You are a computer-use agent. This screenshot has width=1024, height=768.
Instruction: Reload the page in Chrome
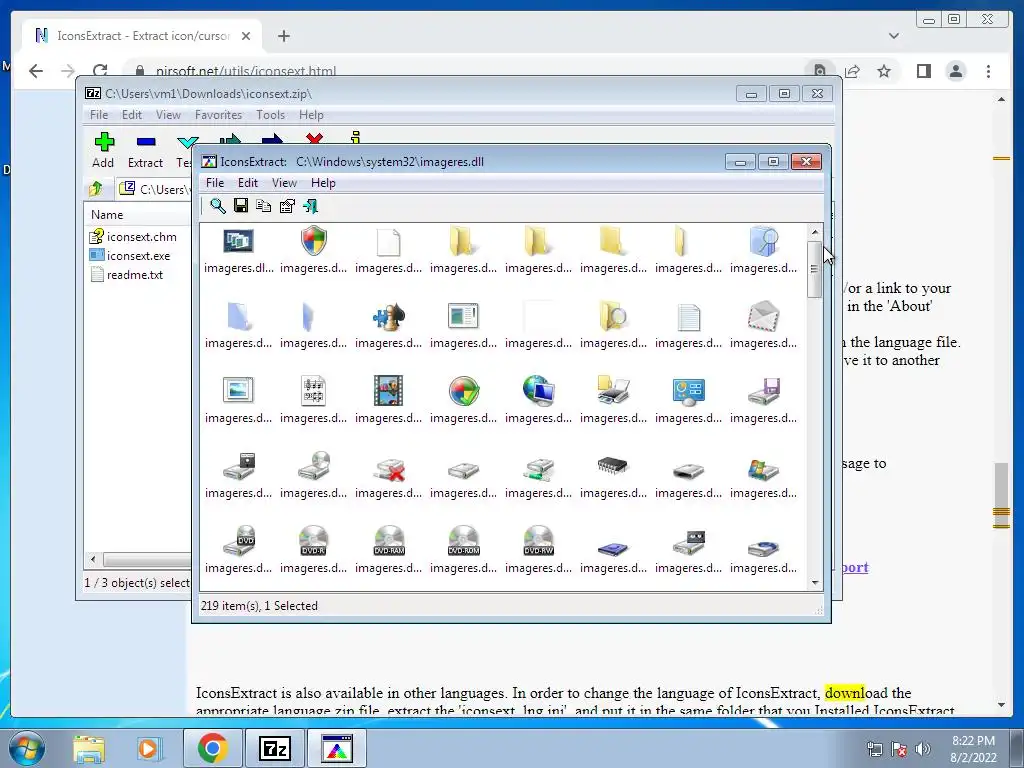pyautogui.click(x=100, y=71)
